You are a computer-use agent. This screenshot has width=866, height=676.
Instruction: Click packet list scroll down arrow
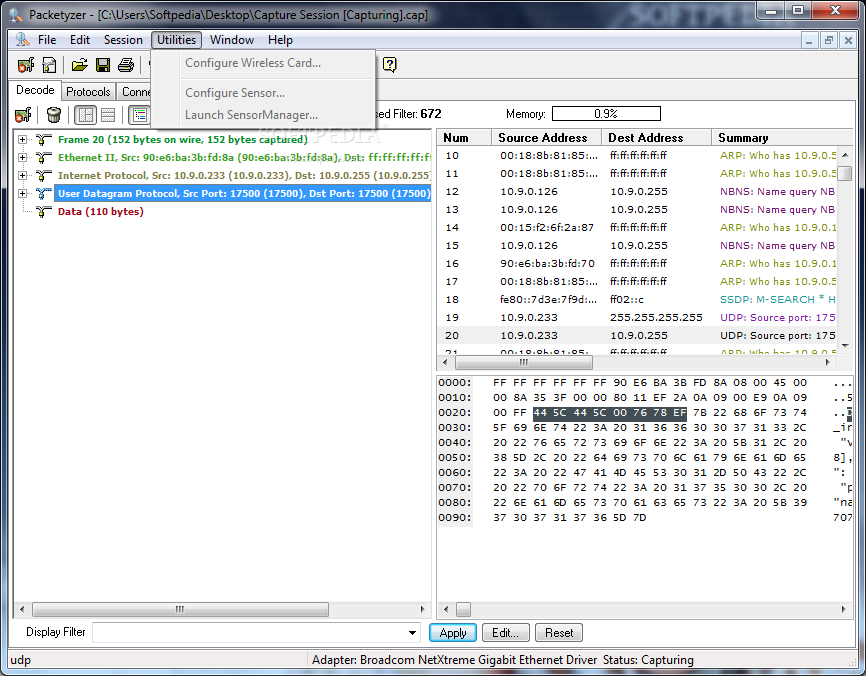pos(845,346)
